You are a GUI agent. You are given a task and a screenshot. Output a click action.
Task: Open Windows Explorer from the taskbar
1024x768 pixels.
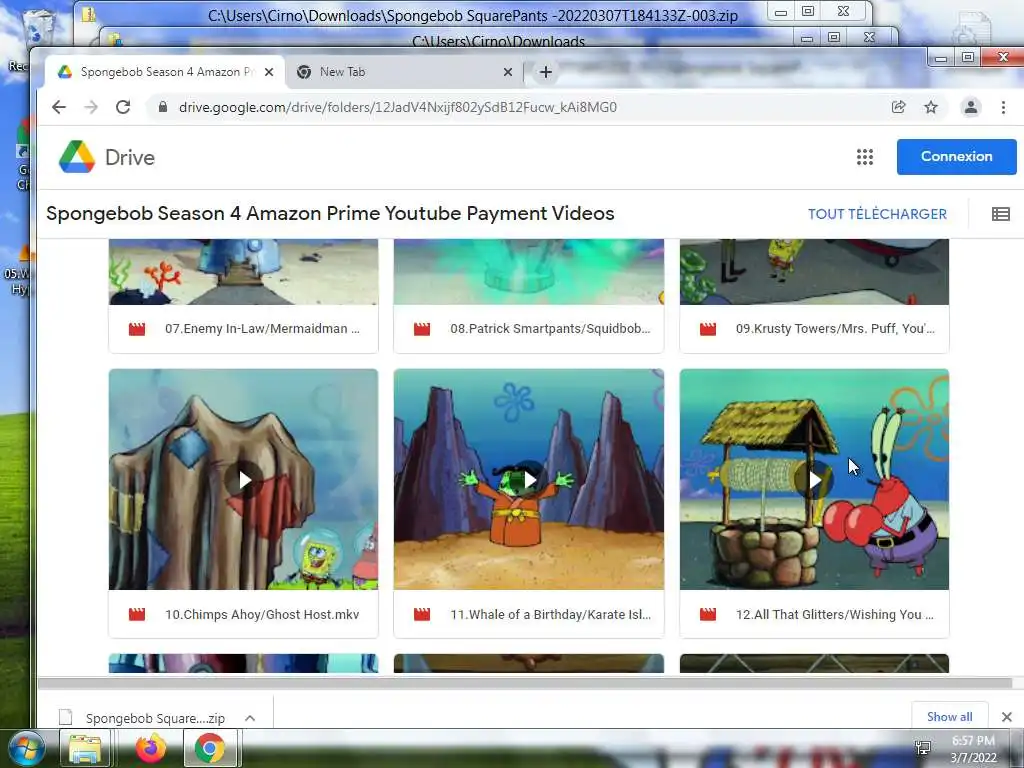pyautogui.click(x=85, y=749)
